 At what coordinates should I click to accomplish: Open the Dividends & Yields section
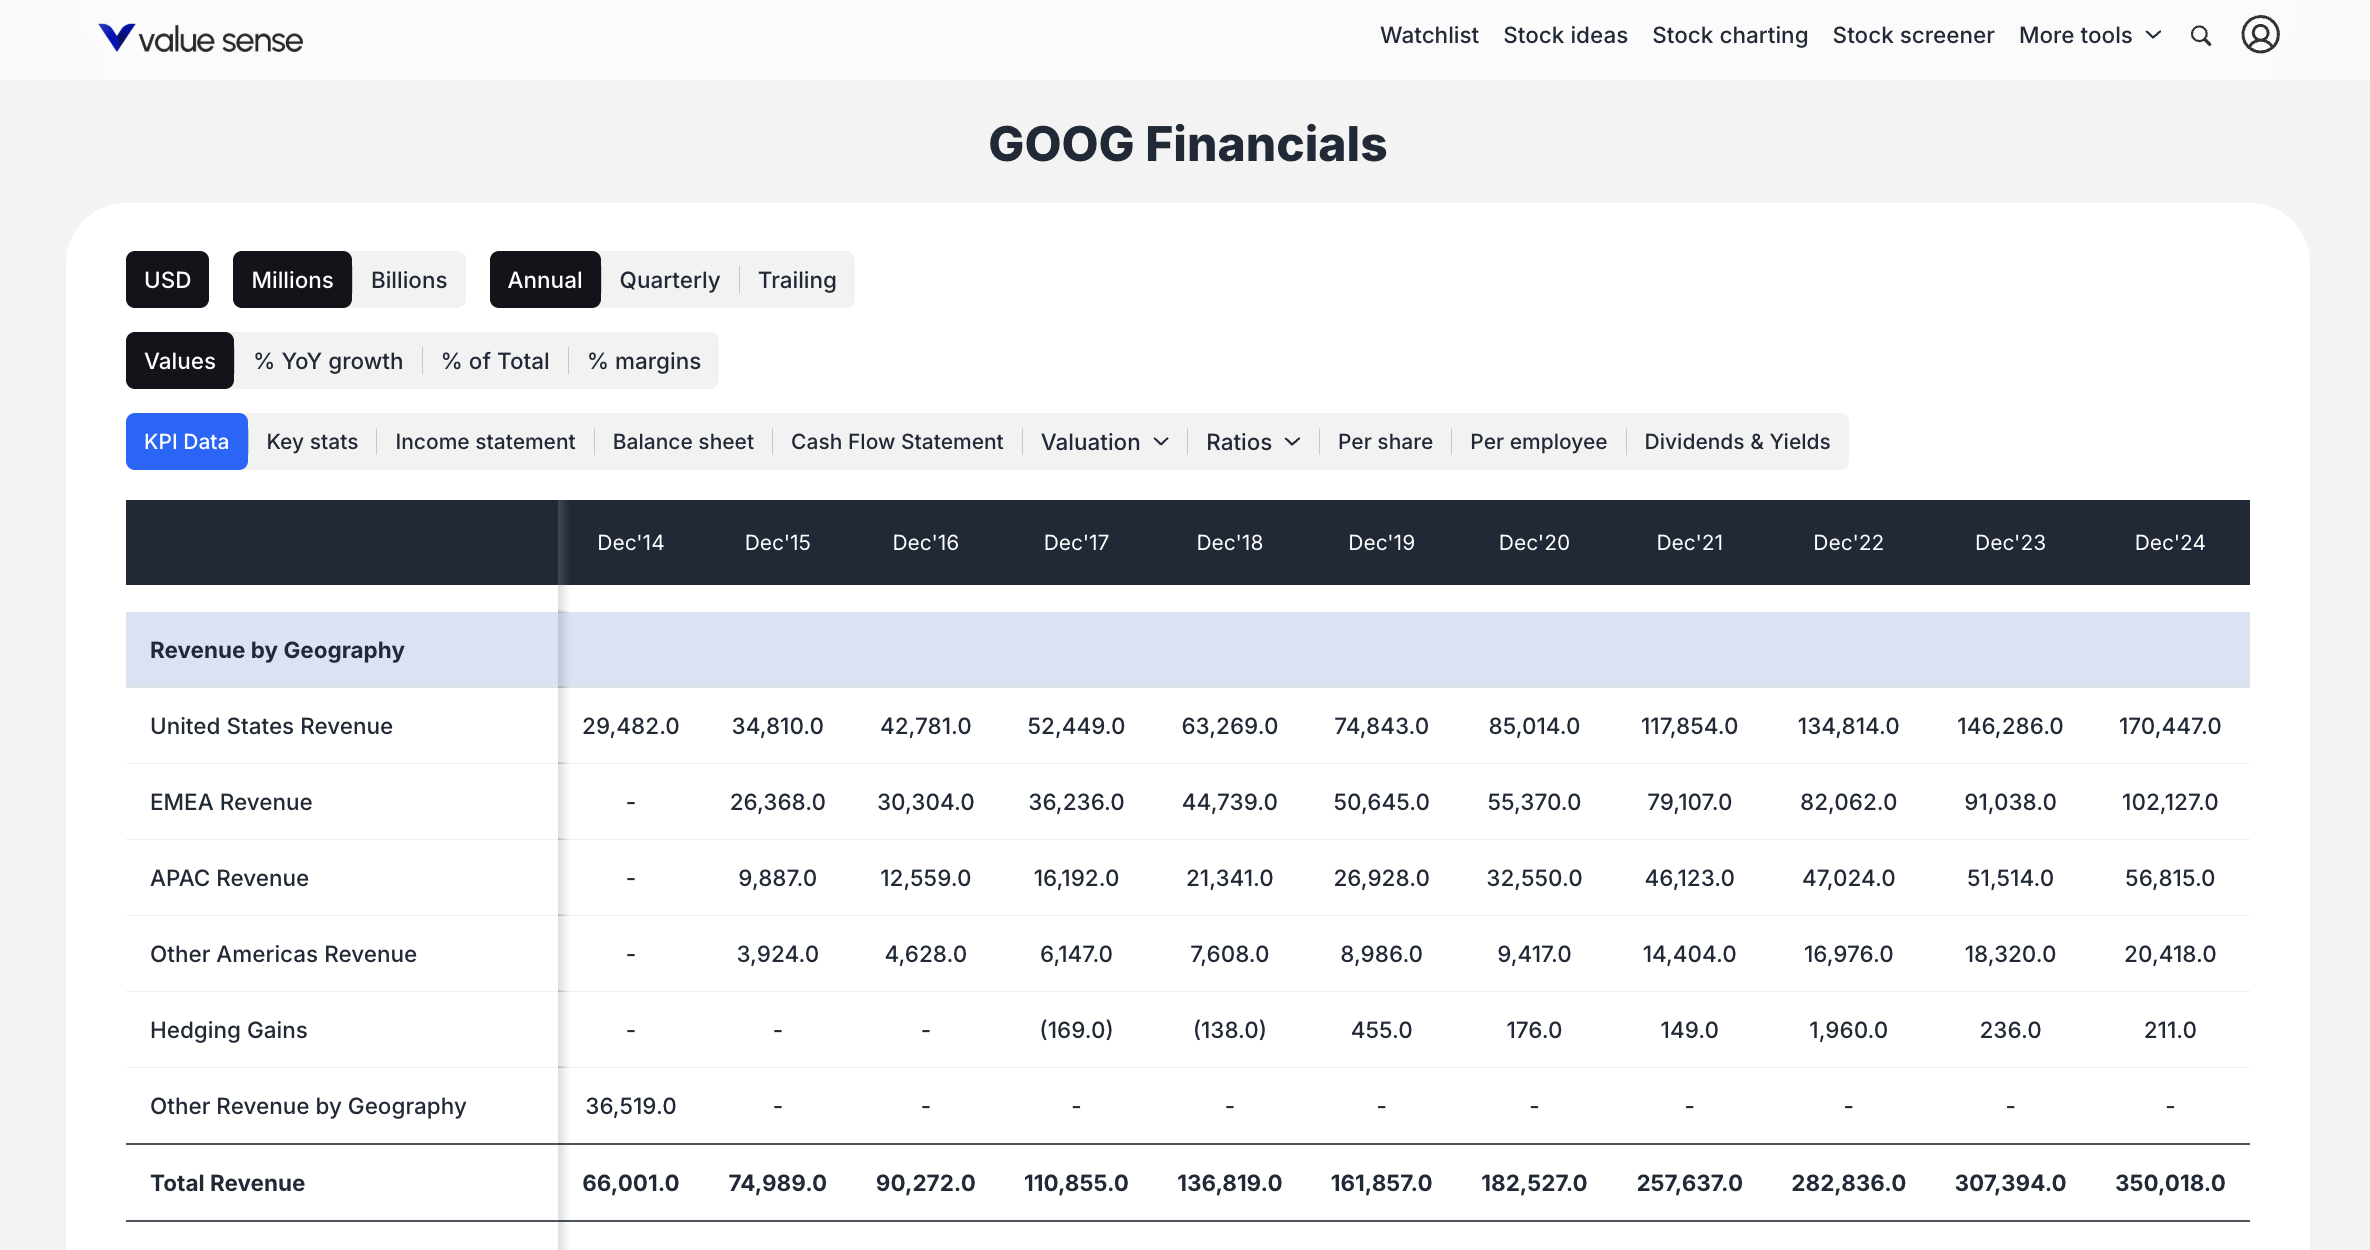tap(1736, 441)
